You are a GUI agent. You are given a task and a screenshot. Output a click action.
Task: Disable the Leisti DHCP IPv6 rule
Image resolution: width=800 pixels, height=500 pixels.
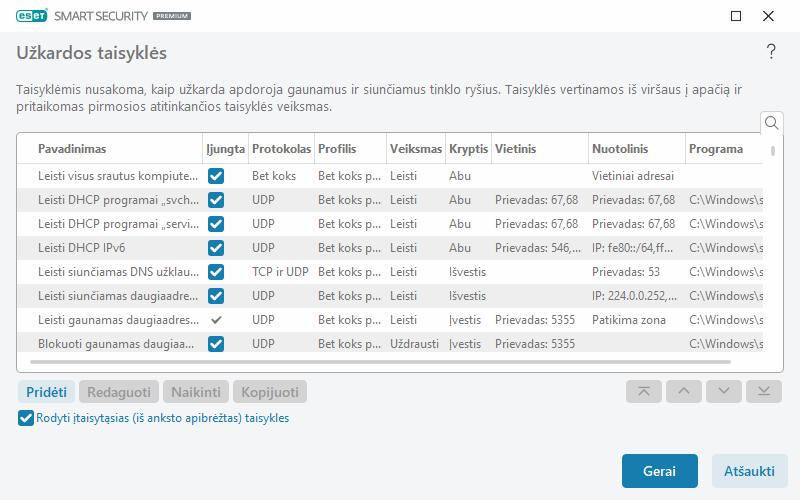[x=216, y=248]
